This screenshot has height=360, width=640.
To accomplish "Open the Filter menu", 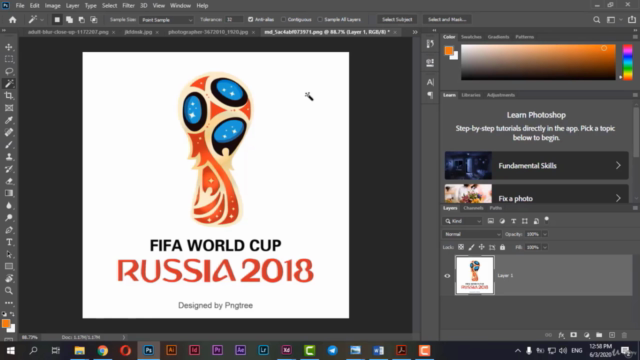I will pyautogui.click(x=128, y=6).
